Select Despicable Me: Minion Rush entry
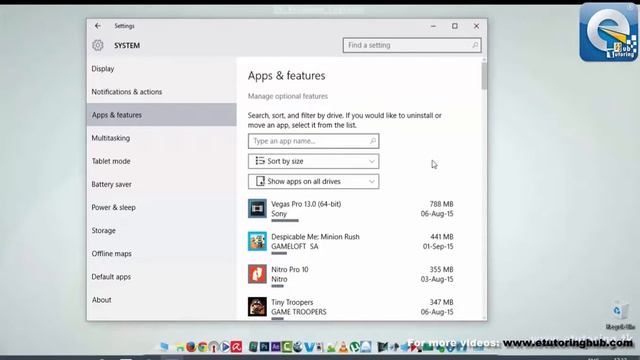 (x=351, y=242)
